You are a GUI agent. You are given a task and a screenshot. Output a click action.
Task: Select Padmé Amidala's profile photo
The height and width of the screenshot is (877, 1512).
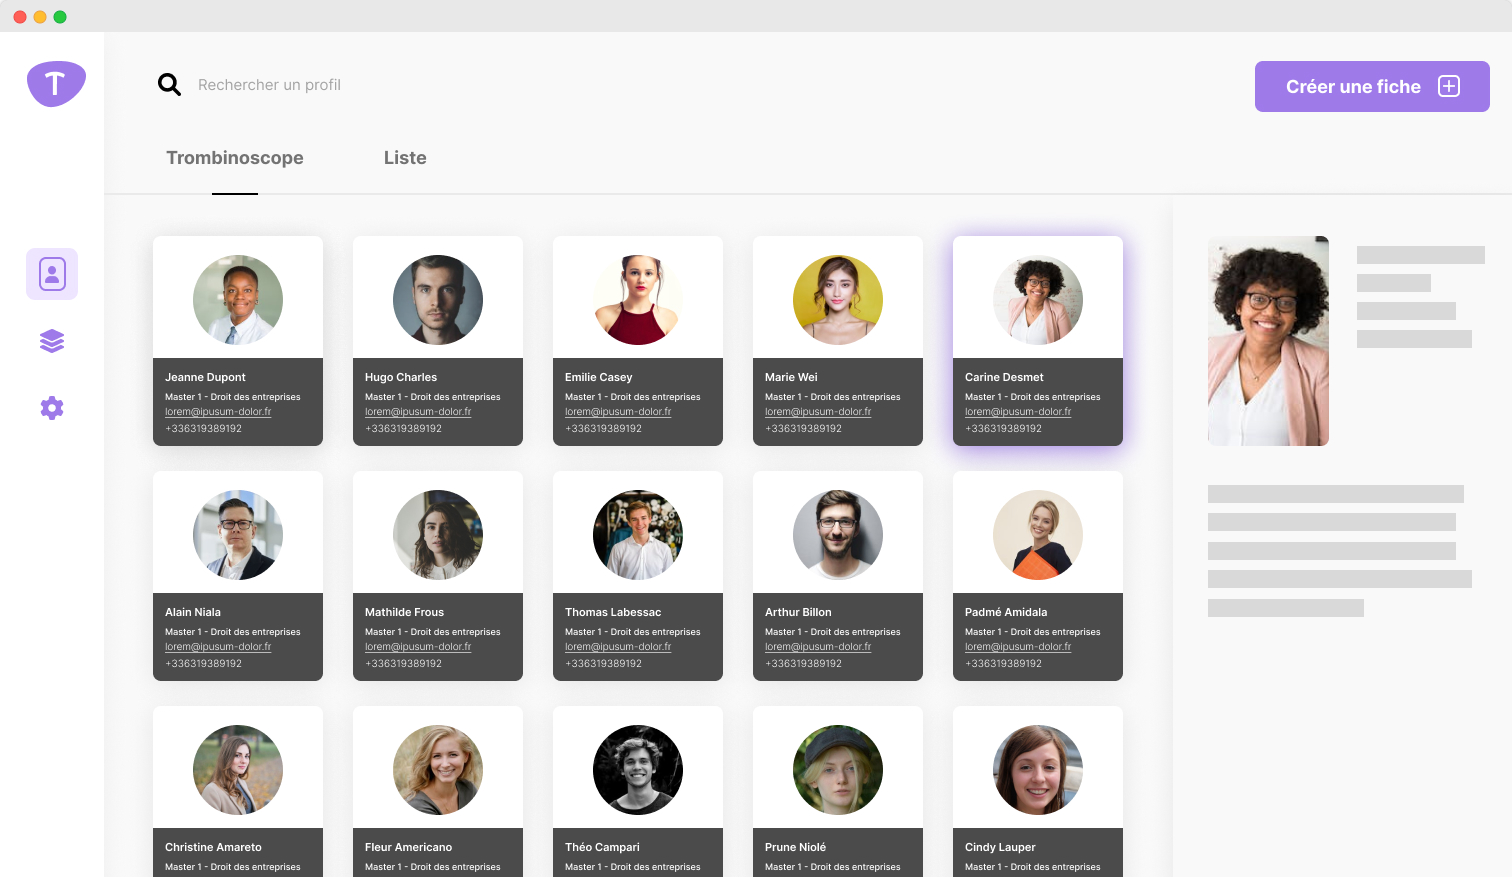pyautogui.click(x=1038, y=535)
